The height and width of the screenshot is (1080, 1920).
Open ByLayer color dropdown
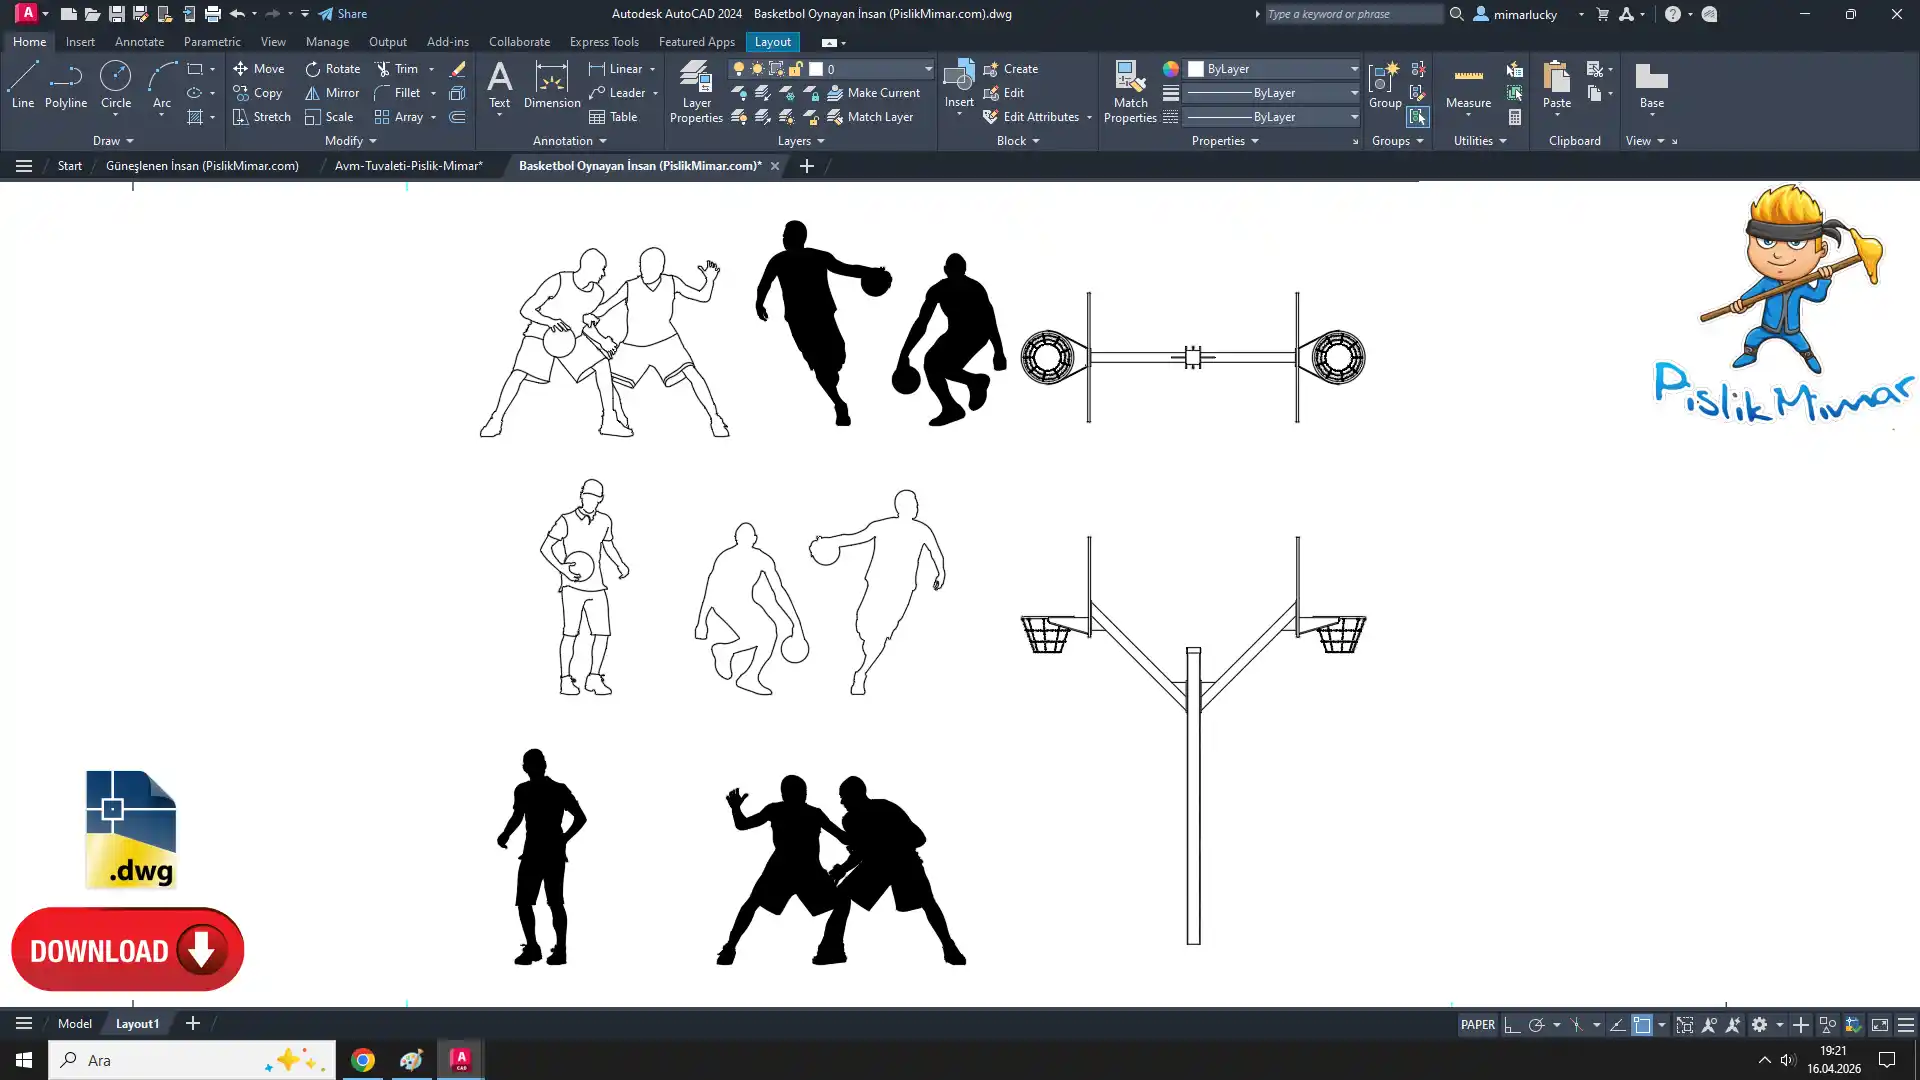click(x=1354, y=69)
